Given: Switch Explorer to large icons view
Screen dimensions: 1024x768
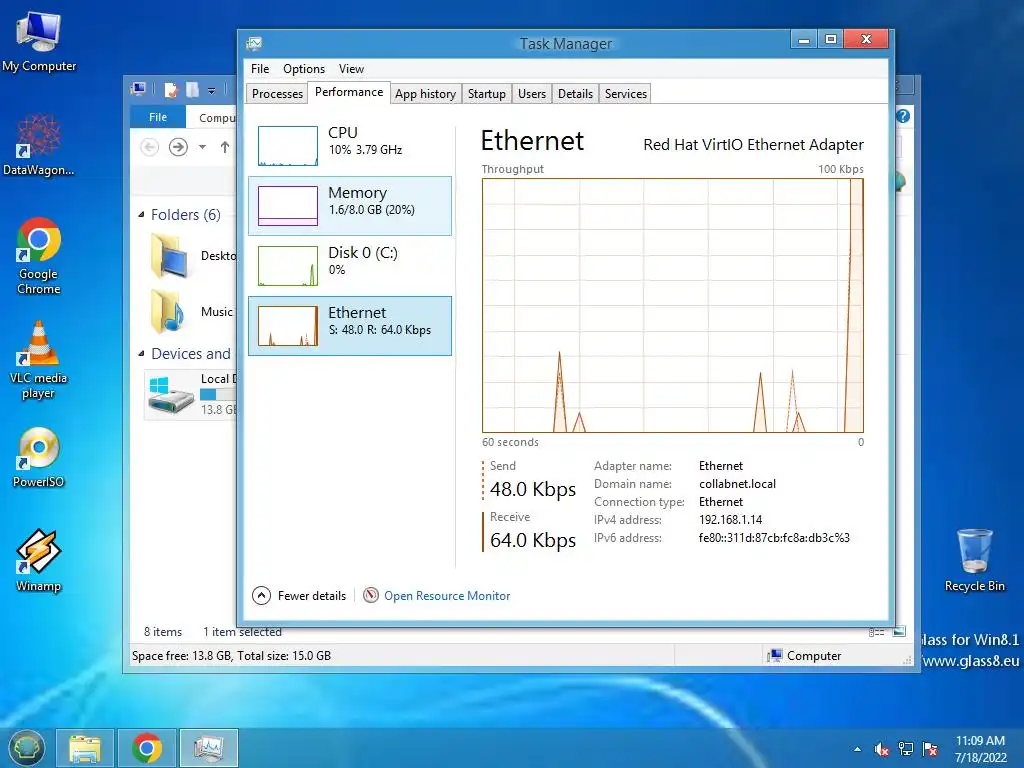Looking at the screenshot, I should [x=899, y=632].
